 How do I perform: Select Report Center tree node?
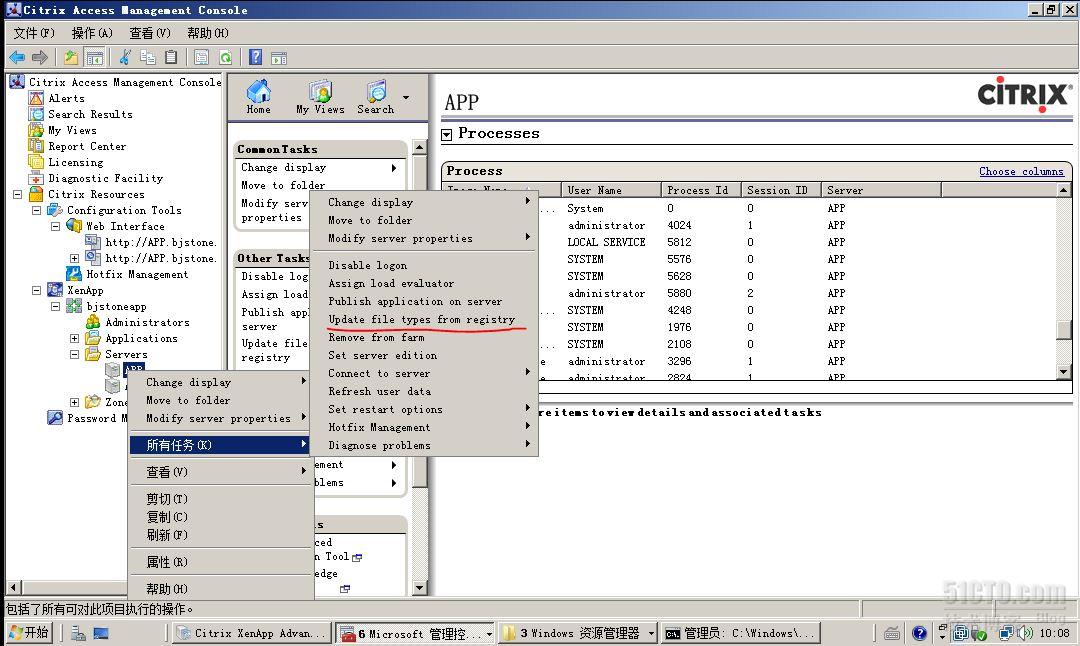tap(87, 146)
